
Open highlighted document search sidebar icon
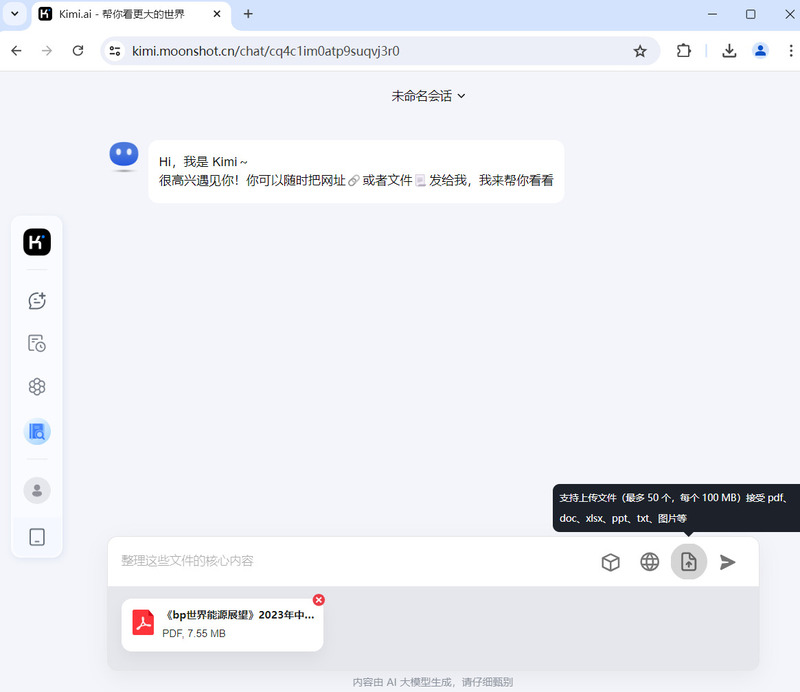(37, 432)
